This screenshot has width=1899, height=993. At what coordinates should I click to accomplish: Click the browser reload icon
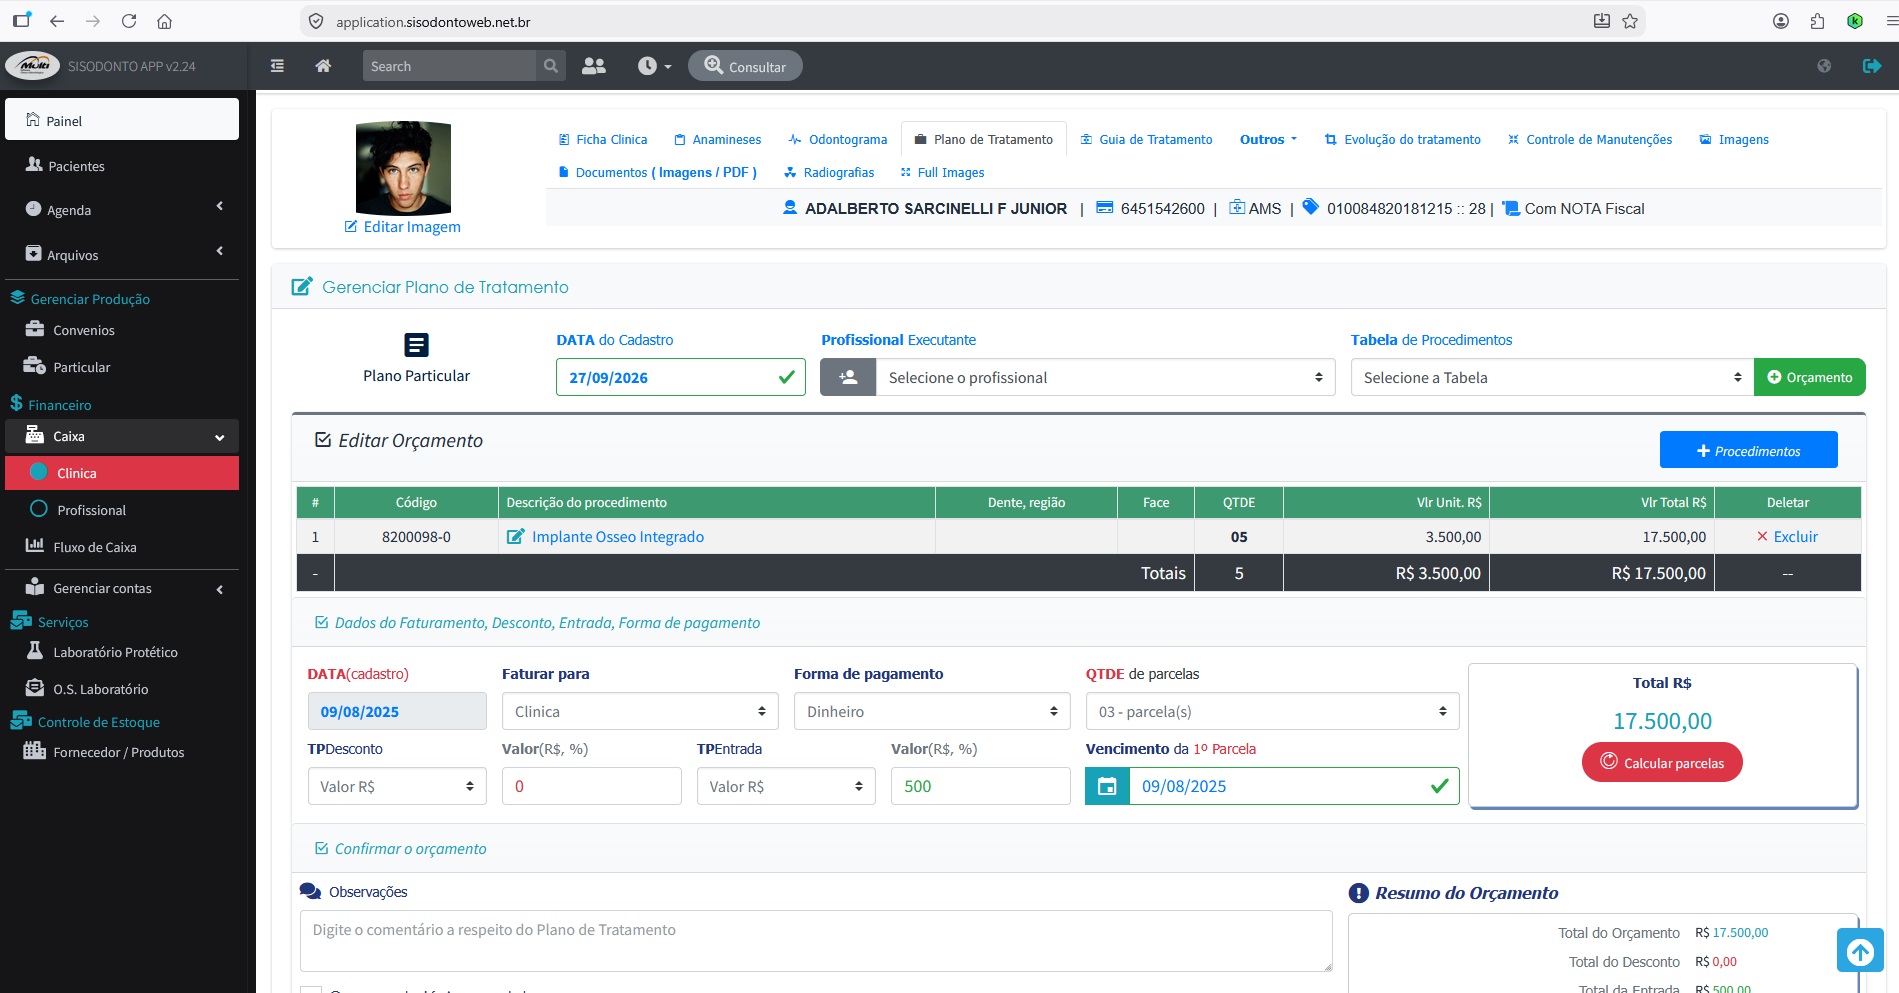tap(129, 21)
